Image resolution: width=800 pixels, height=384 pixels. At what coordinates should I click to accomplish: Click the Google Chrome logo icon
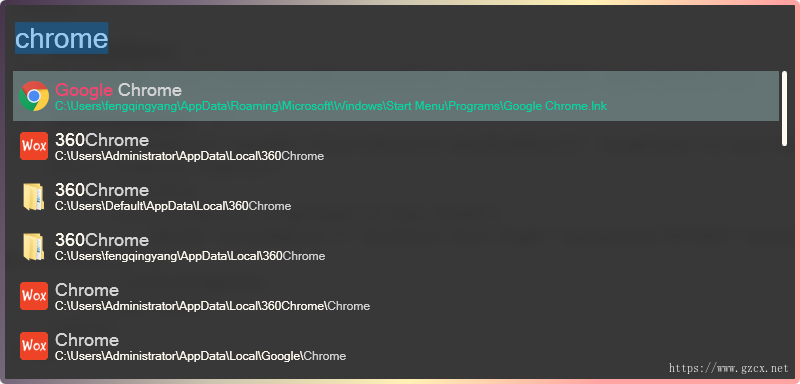coord(34,96)
